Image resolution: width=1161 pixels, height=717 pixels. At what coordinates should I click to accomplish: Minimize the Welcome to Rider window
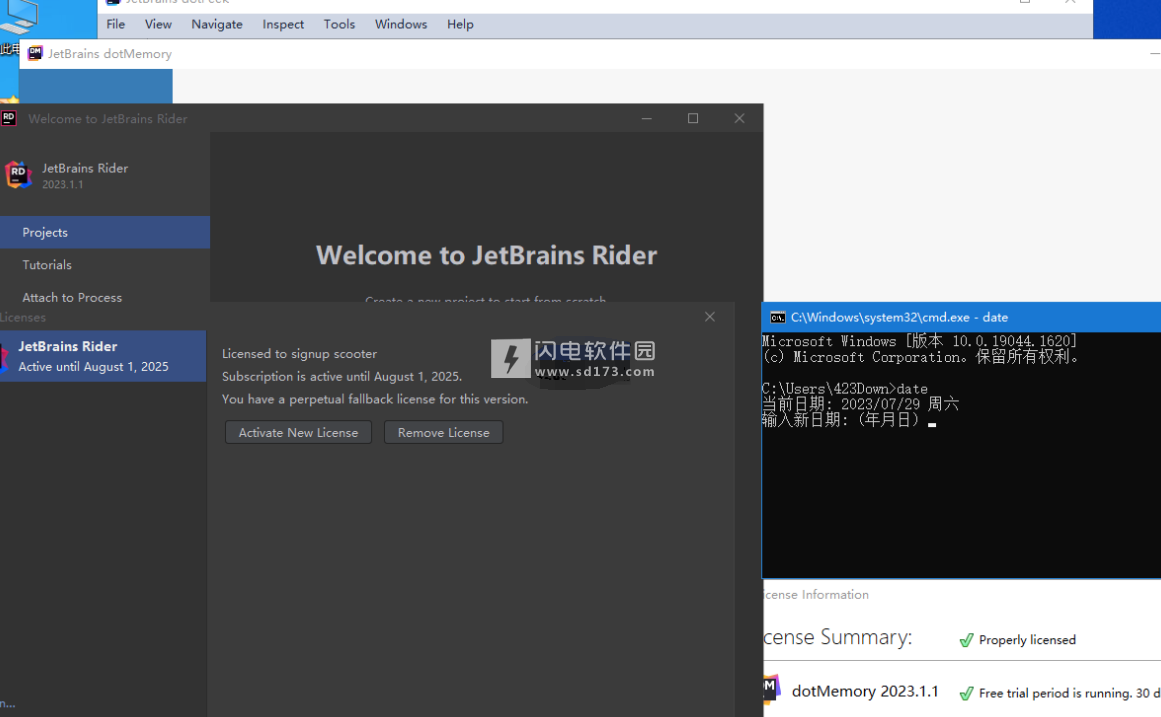click(x=646, y=119)
